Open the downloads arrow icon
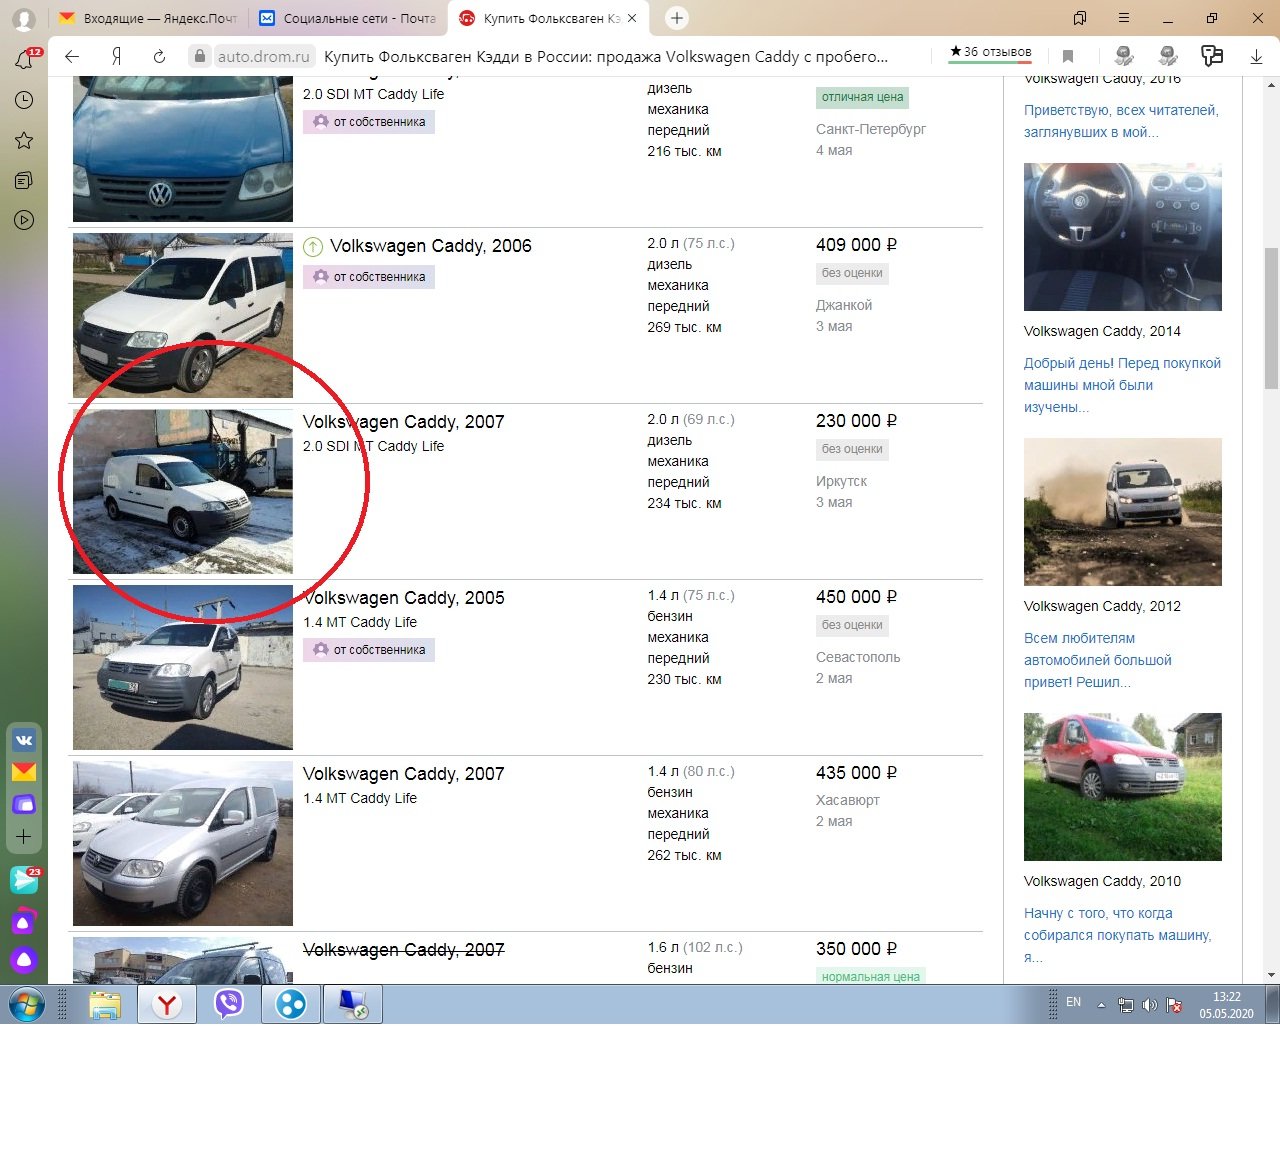 1256,57
